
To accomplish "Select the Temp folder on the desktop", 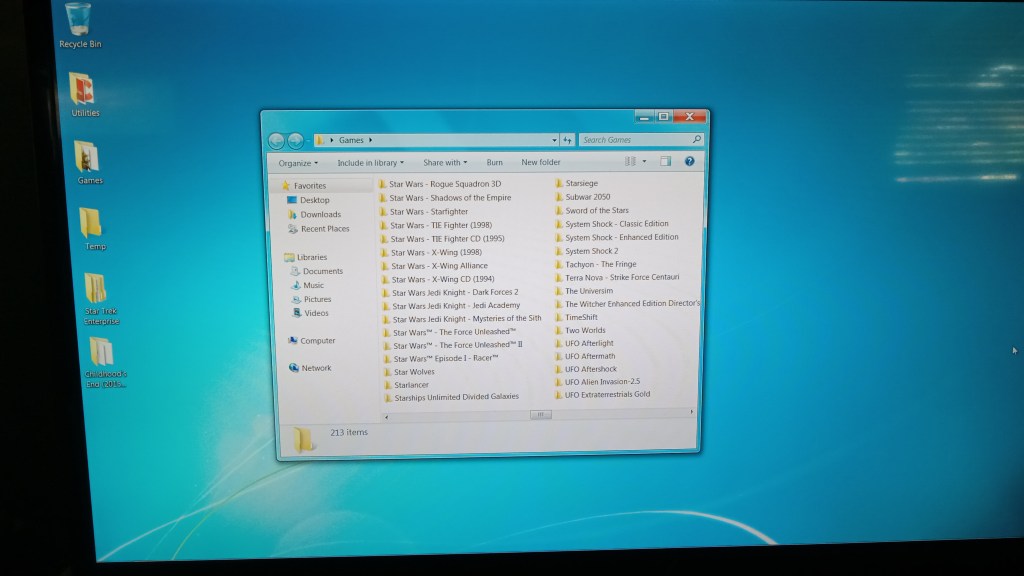I will tap(92, 227).
